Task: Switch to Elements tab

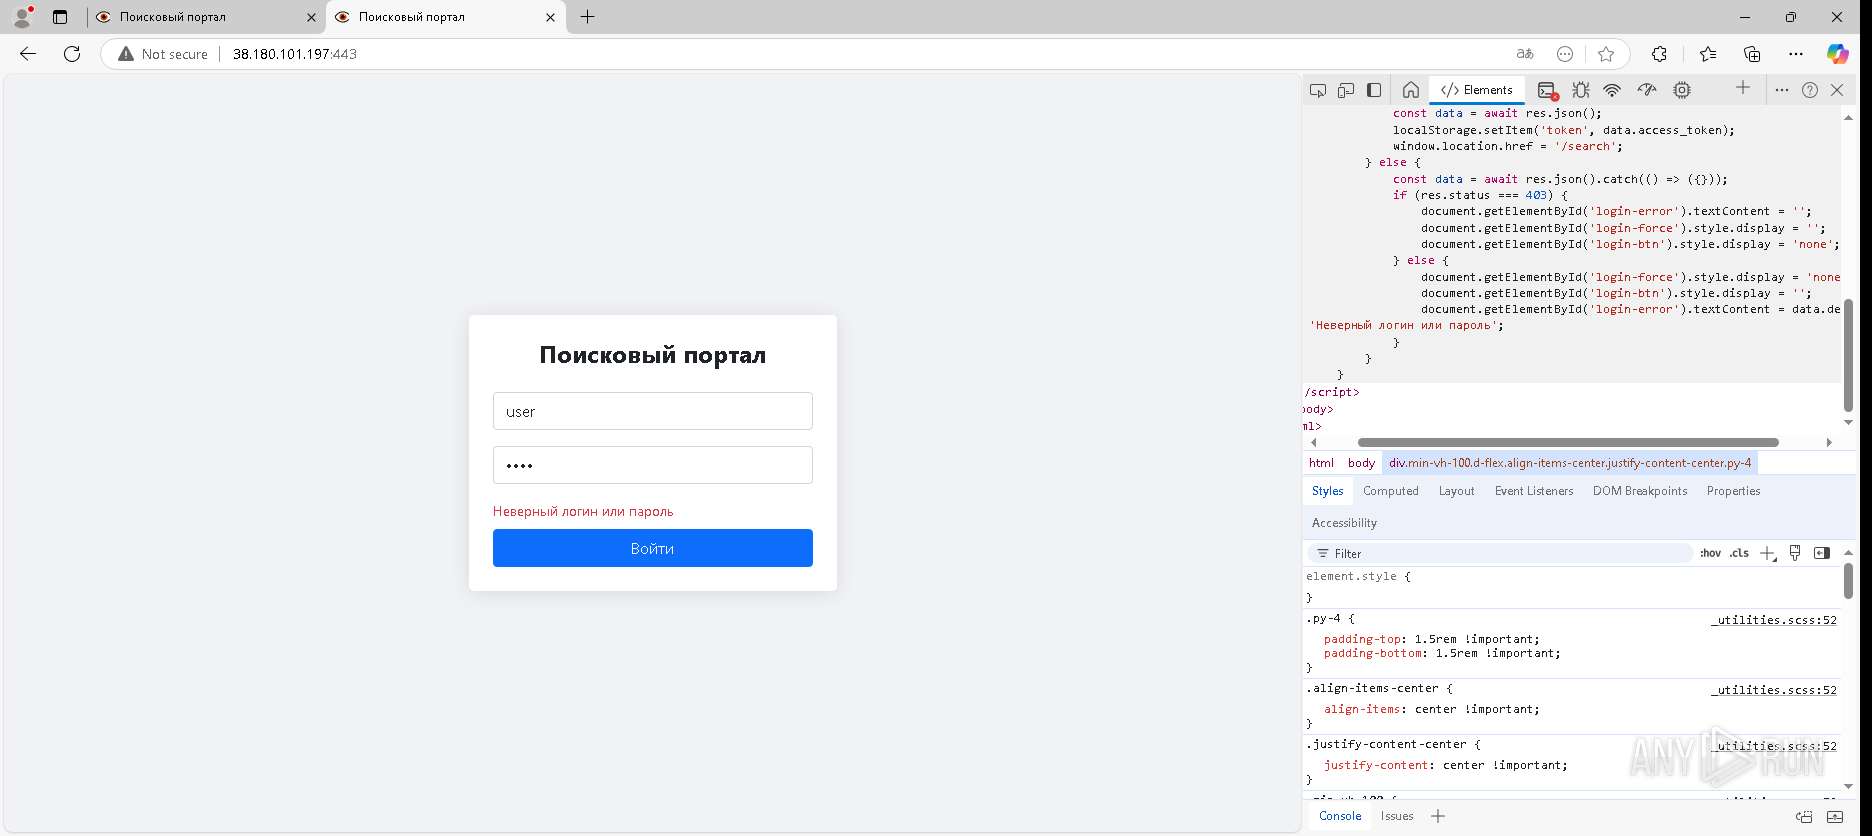Action: [1477, 90]
